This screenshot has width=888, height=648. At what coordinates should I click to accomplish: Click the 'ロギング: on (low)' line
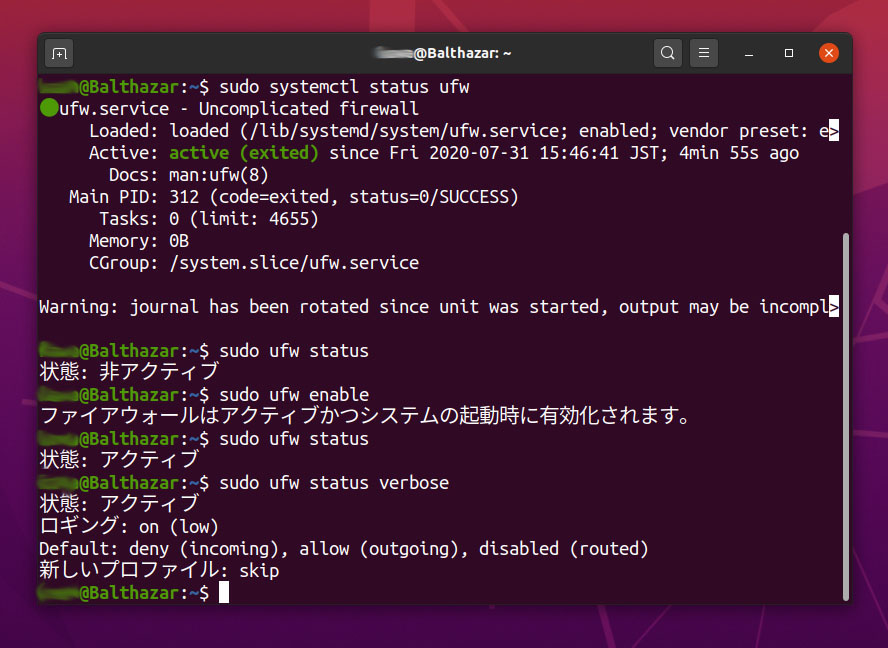coord(129,527)
